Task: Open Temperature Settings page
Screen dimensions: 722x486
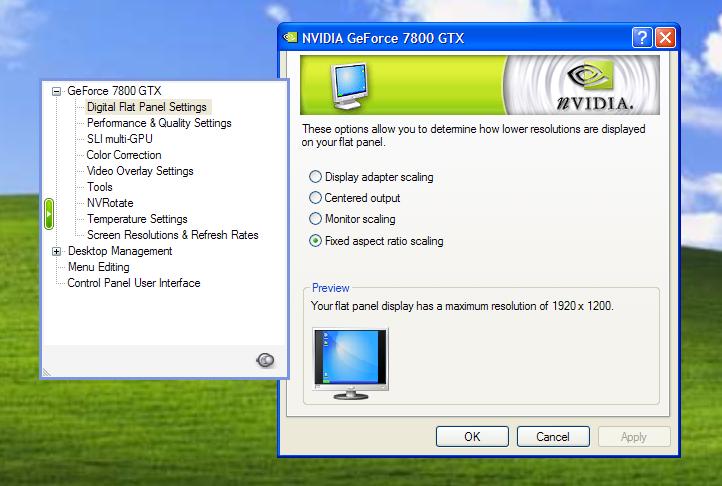Action: tap(137, 219)
